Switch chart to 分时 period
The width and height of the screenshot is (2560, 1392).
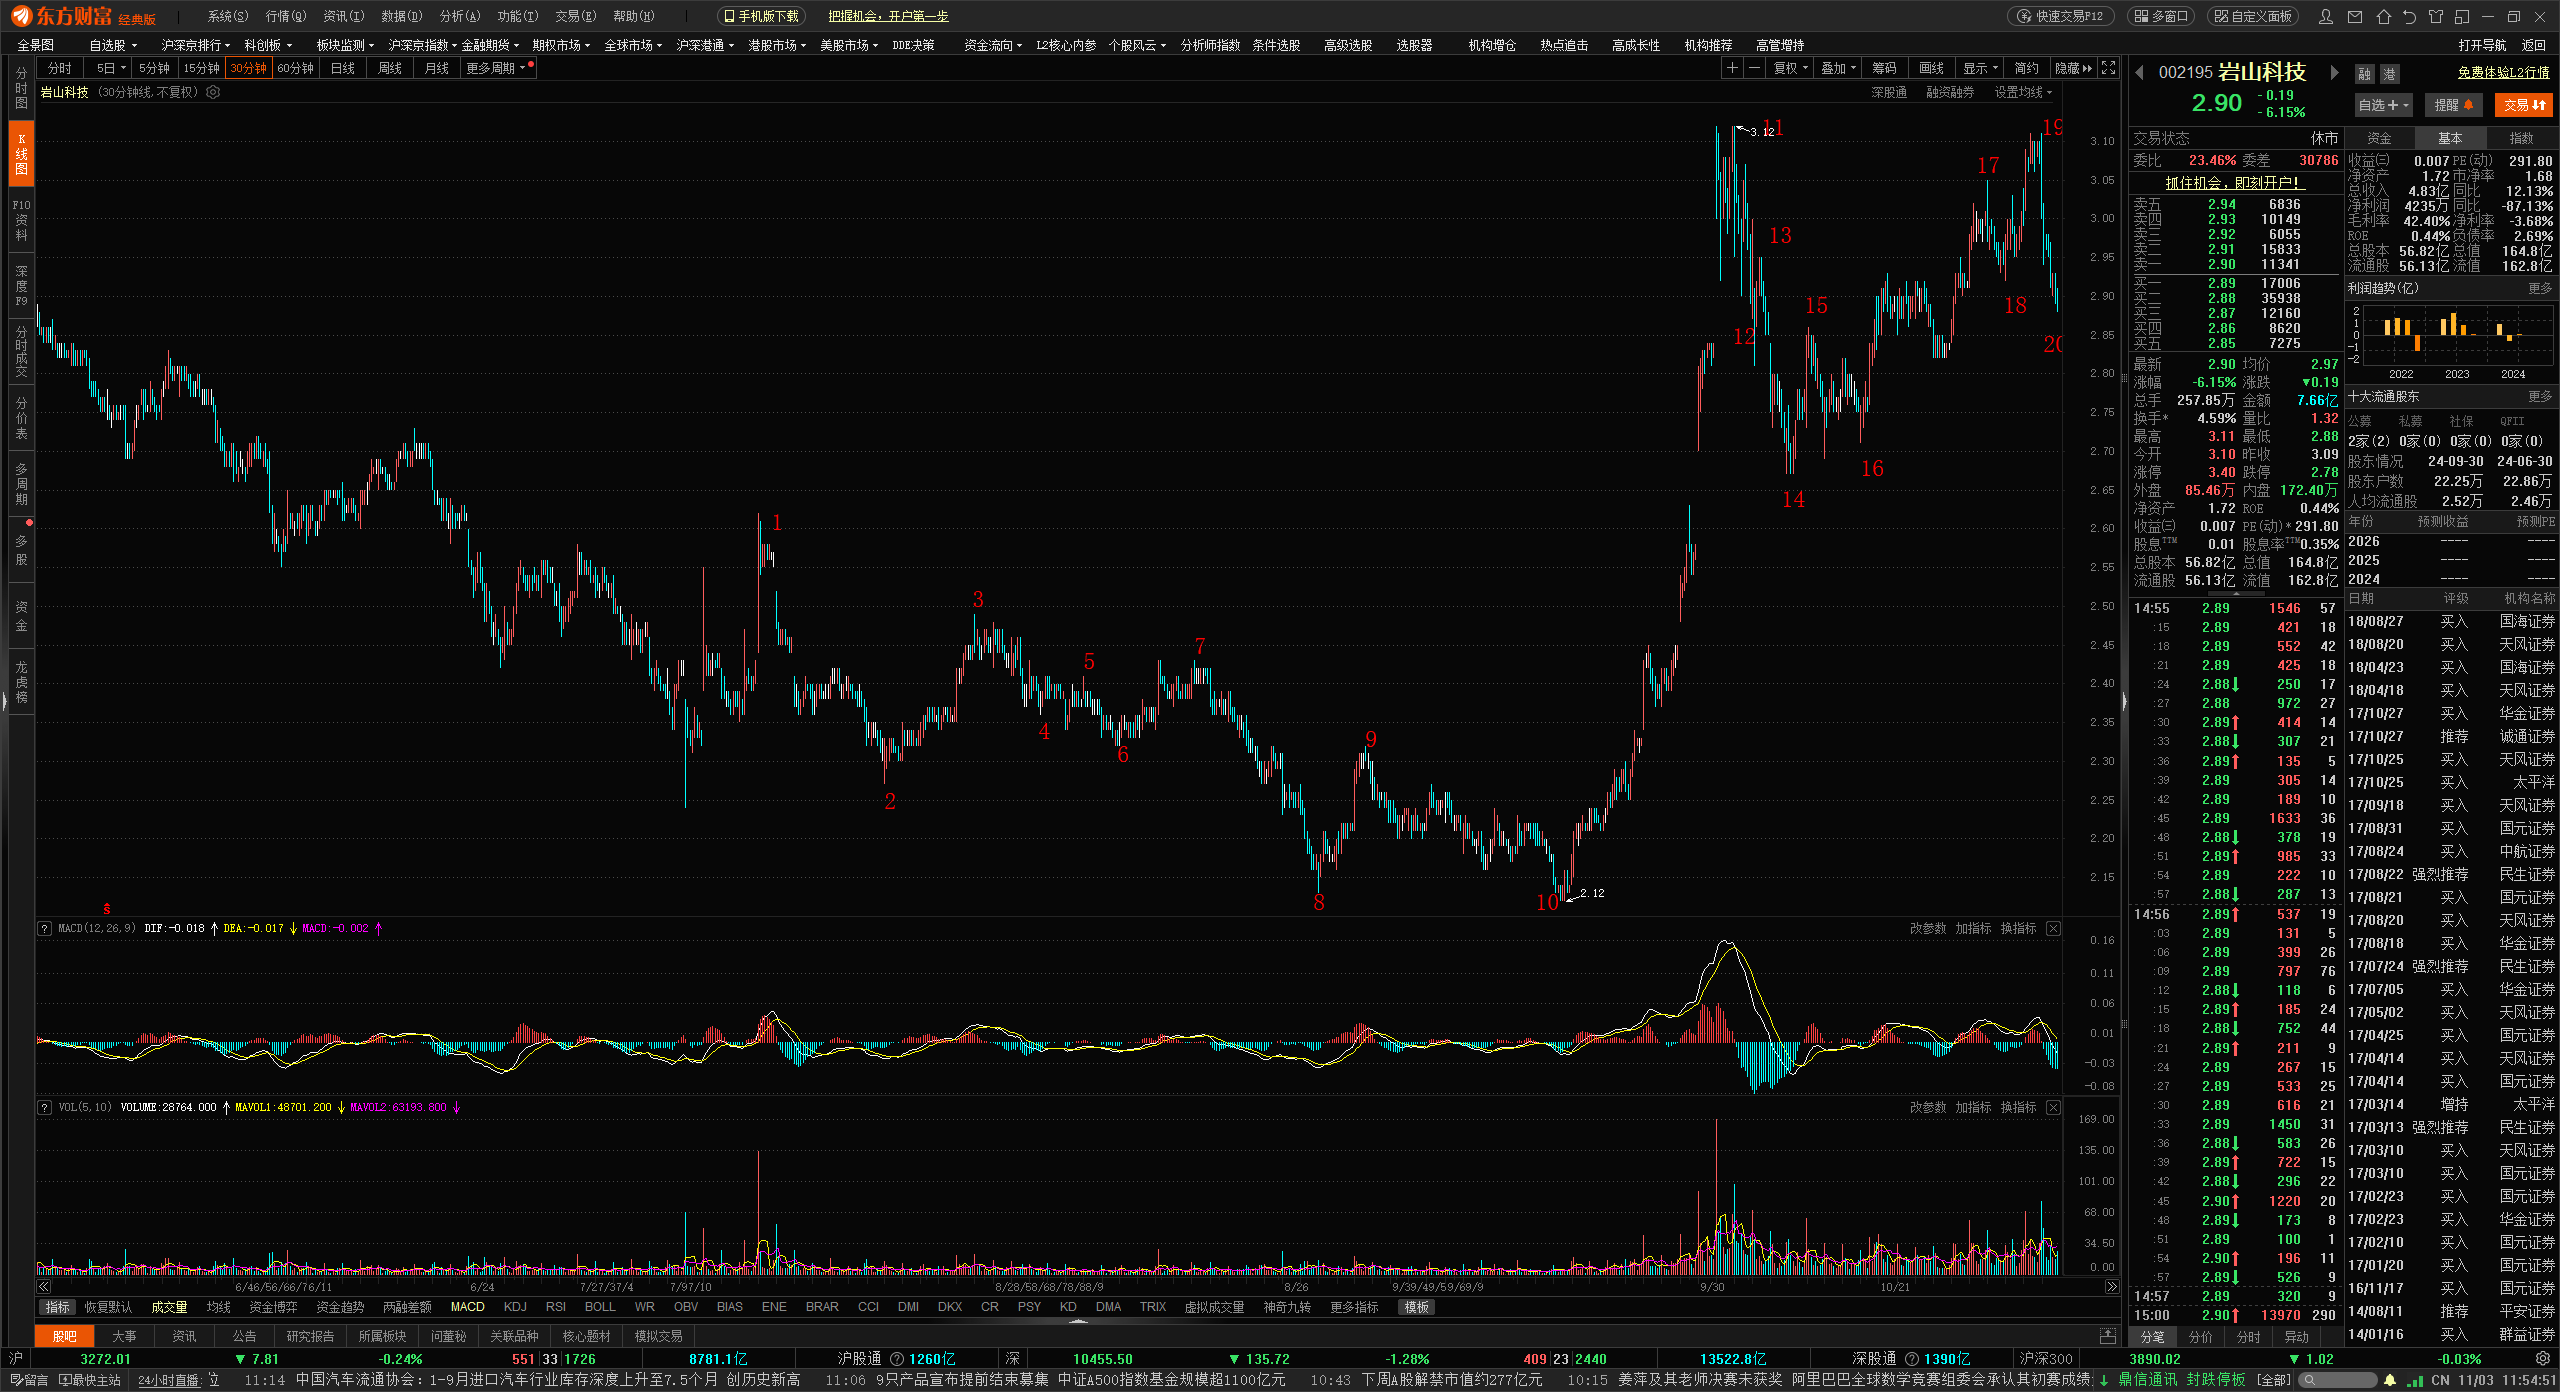(x=60, y=68)
